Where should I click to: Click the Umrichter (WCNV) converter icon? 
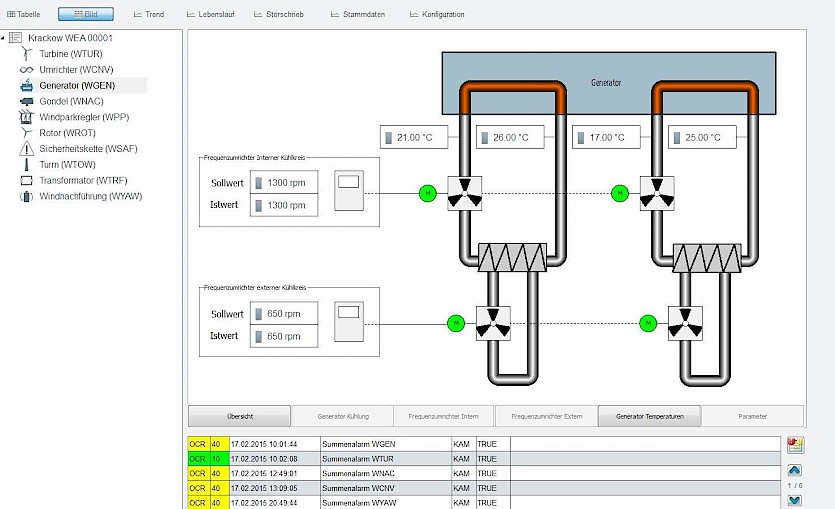(x=26, y=70)
